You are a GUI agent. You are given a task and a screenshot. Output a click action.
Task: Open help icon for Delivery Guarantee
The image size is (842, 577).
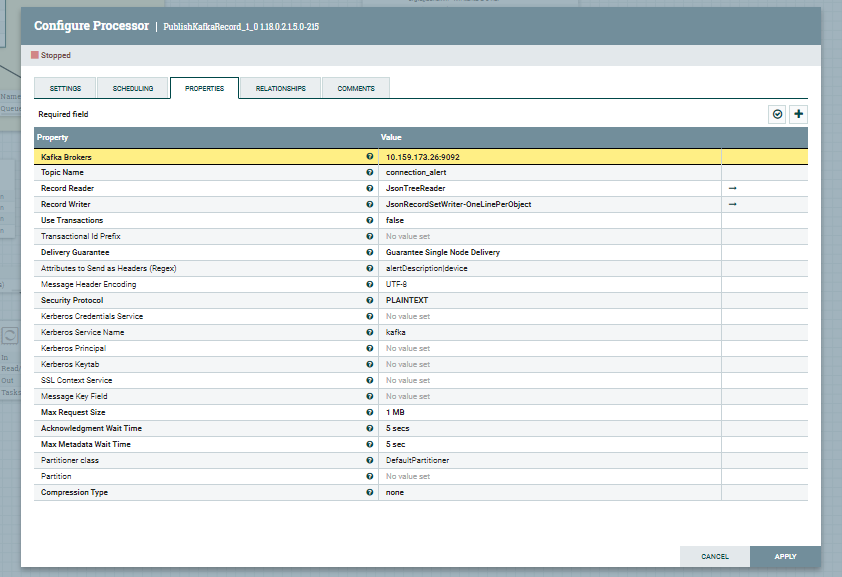[x=369, y=252]
